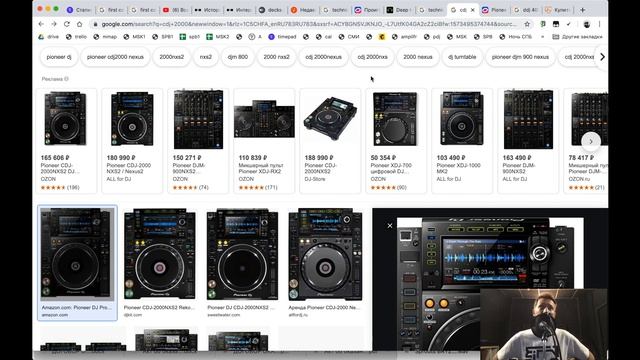Open the MSK2 sheets bookmark
Image resolution: width=640 pixels, height=360 pixels.
[218, 37]
